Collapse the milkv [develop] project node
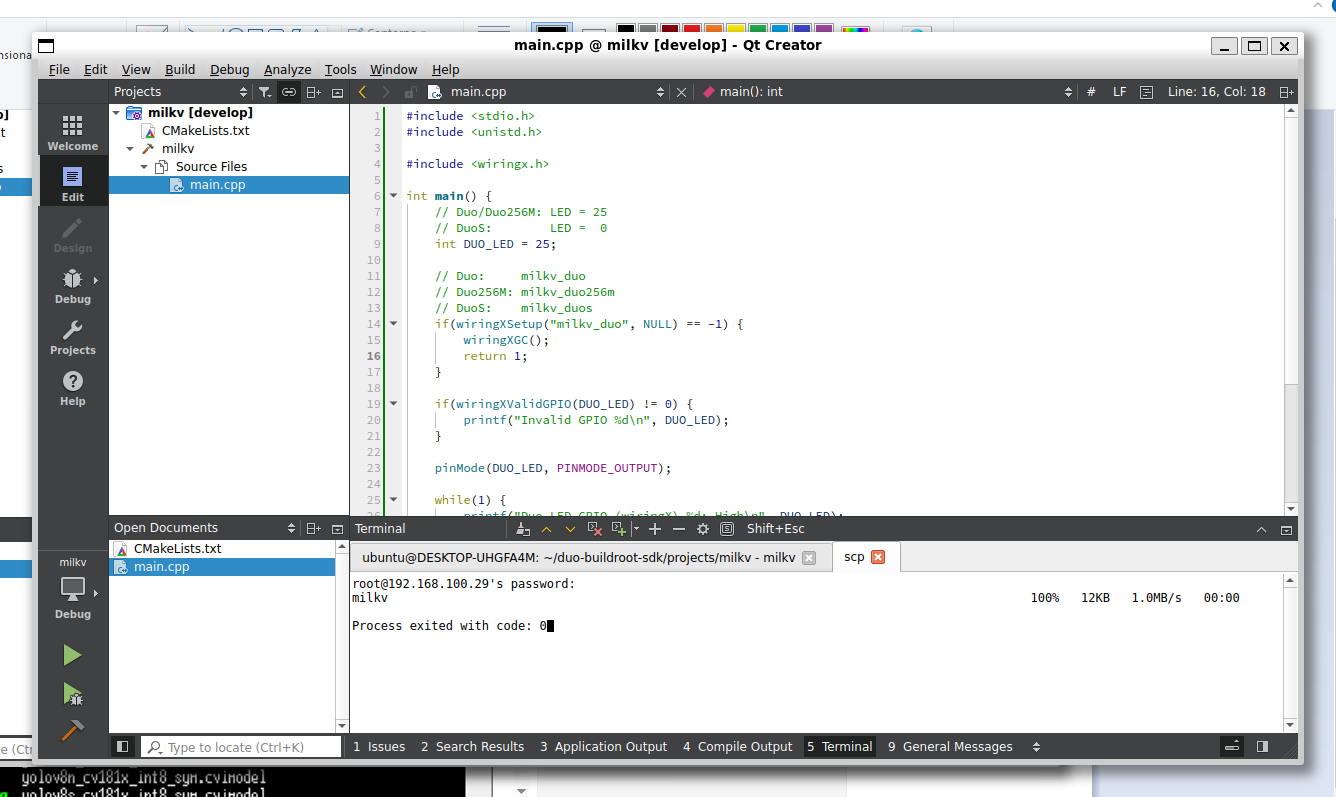 pyautogui.click(x=117, y=113)
